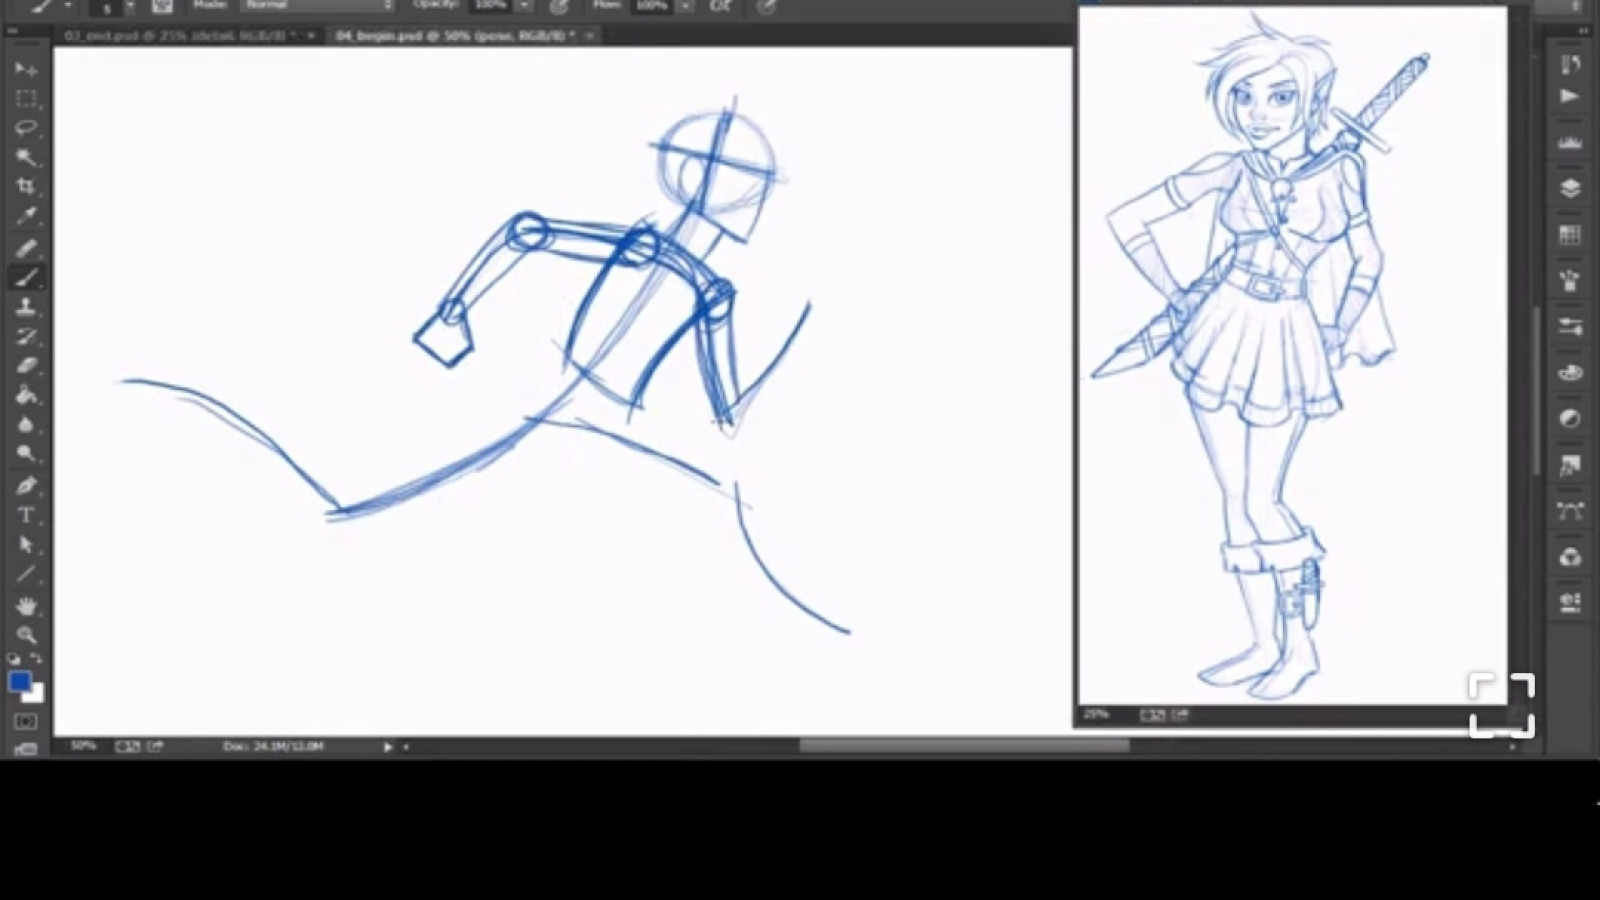Viewport: 1600px width, 900px height.
Task: Open the blending Mode dropdown
Action: [x=319, y=5]
